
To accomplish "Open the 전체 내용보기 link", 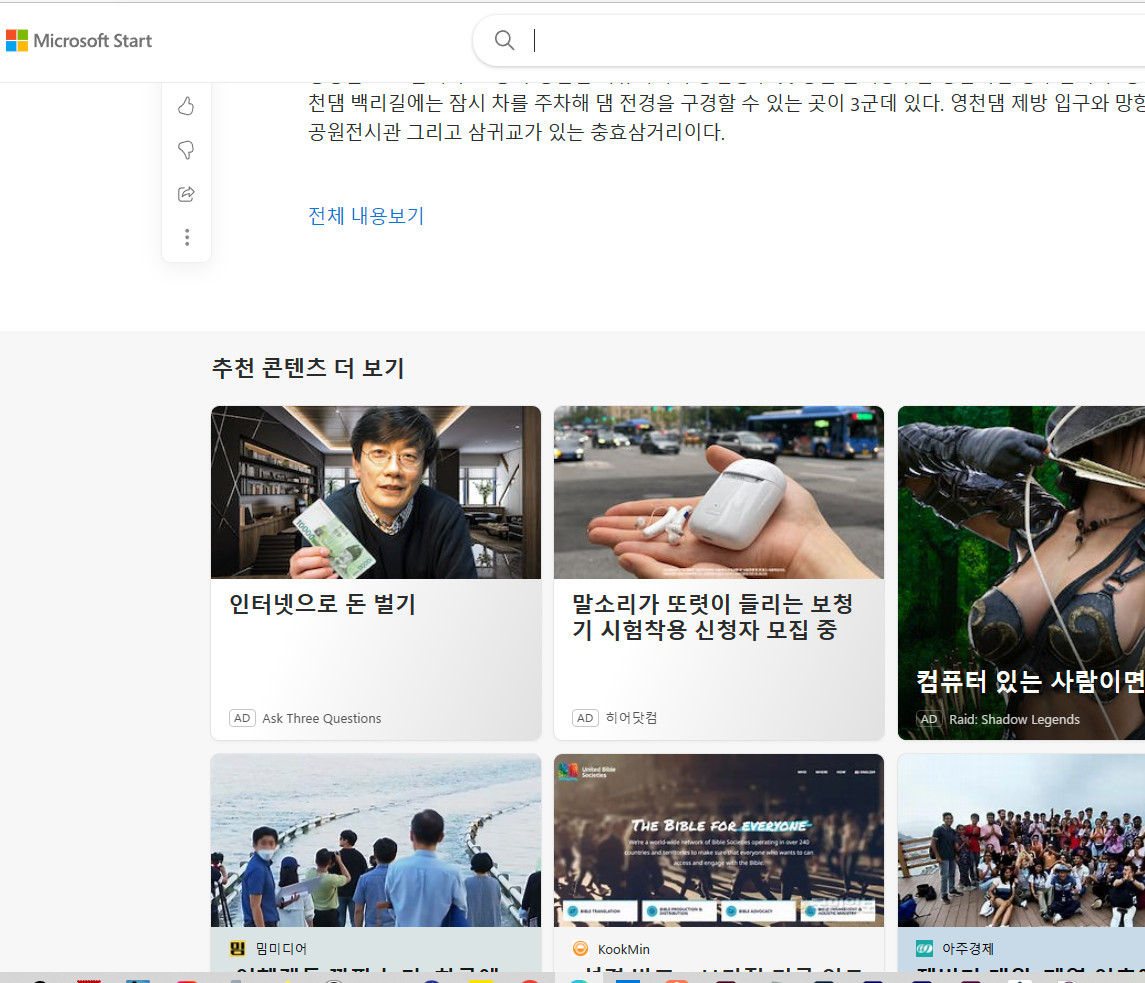I will tap(366, 216).
